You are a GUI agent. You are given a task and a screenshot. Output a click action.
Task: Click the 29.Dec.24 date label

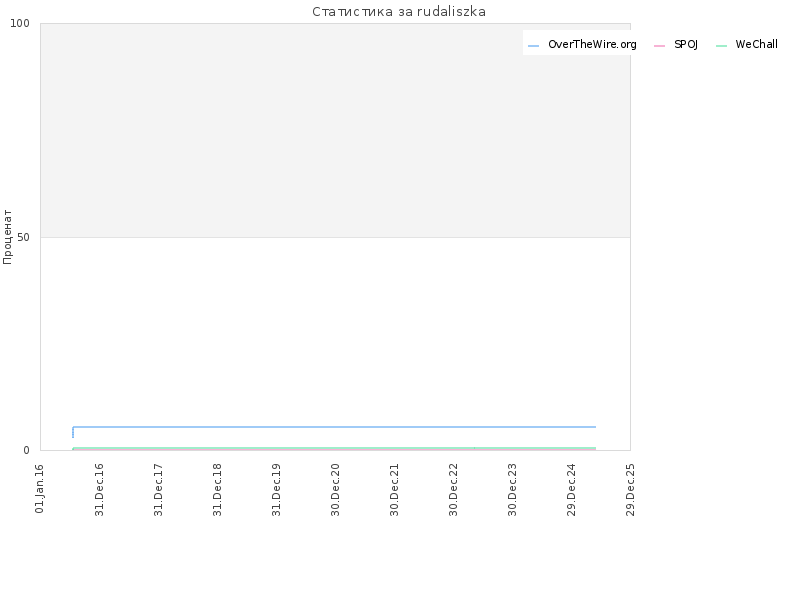pyautogui.click(x=571, y=490)
